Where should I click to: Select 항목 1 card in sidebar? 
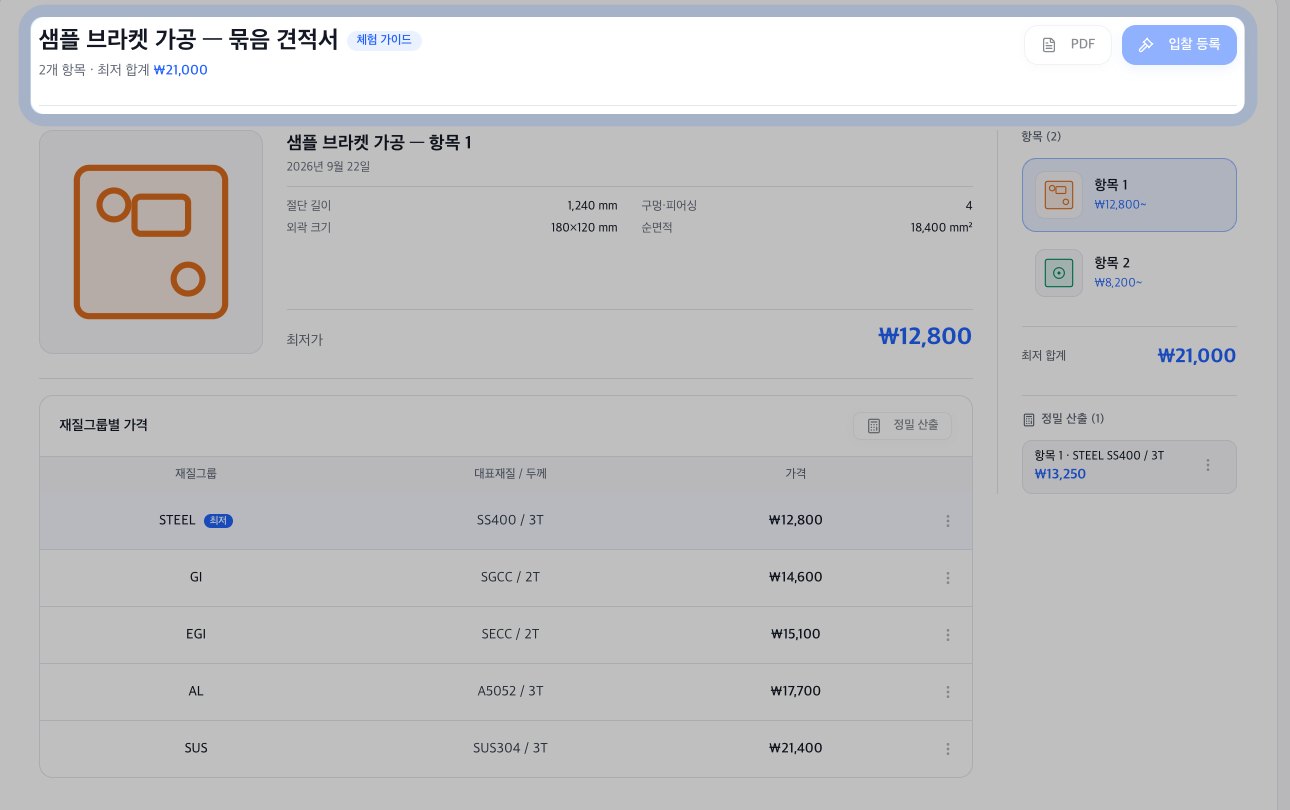pos(1129,195)
